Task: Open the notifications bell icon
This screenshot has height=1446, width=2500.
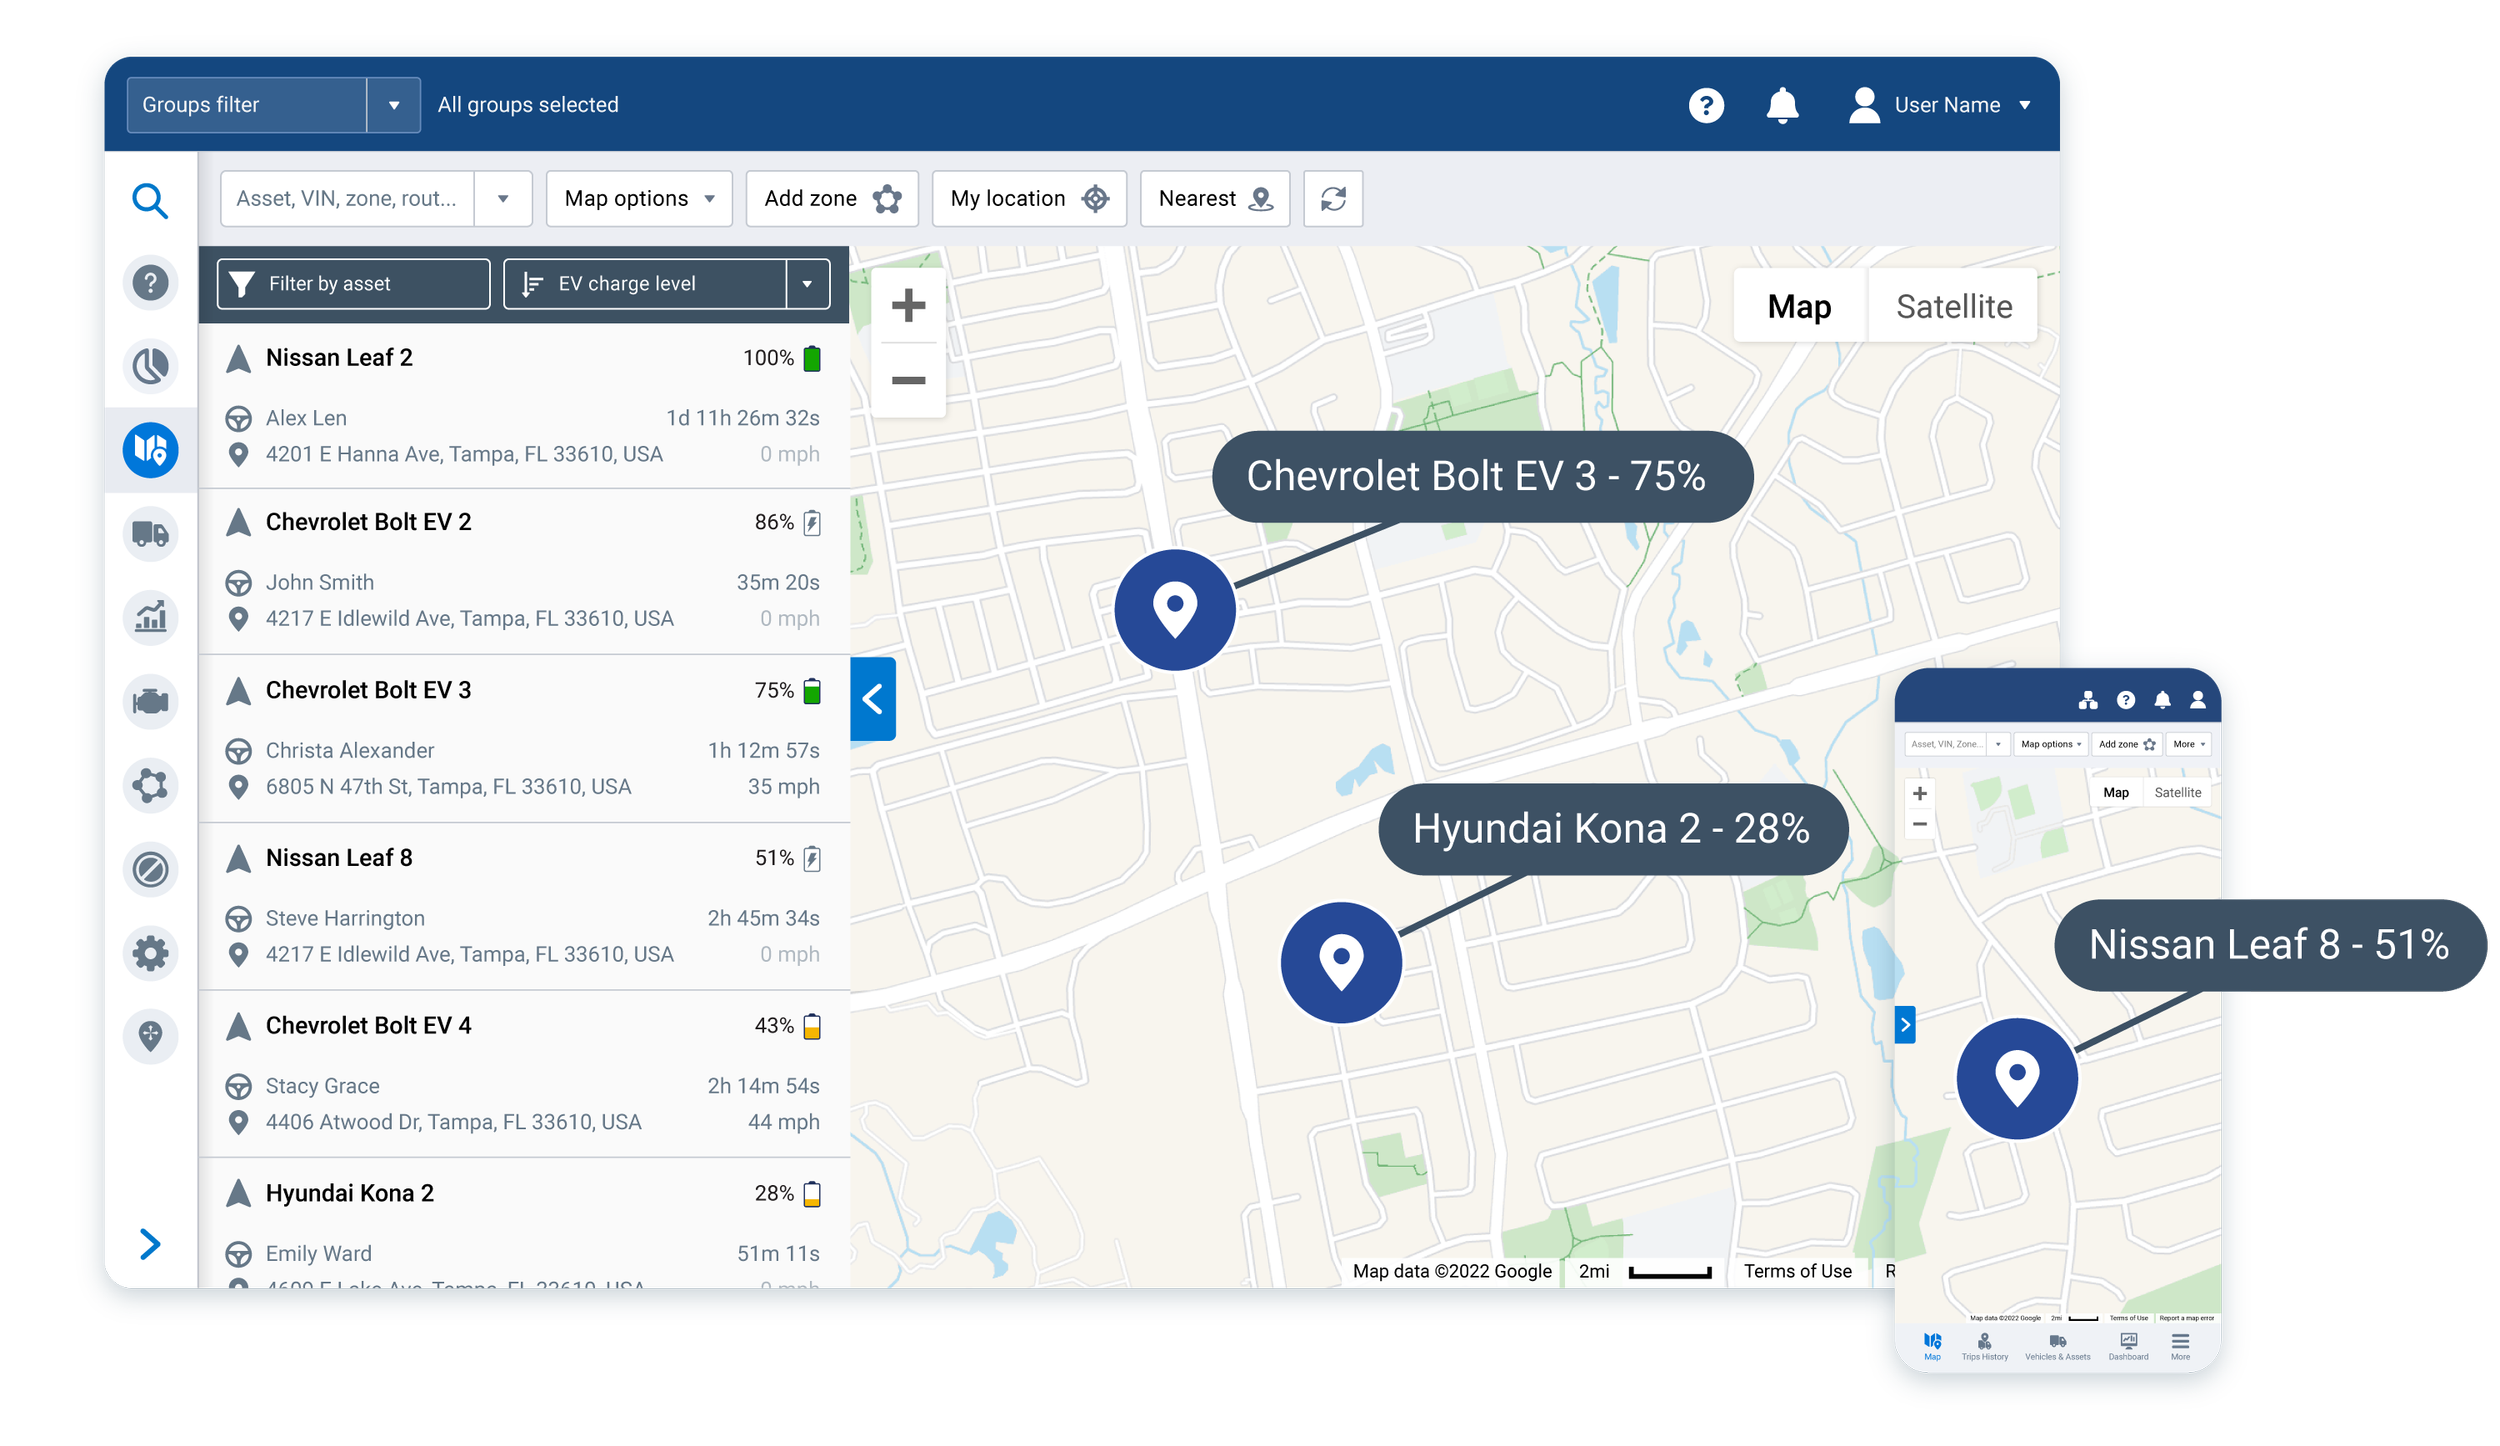Action: point(1781,105)
